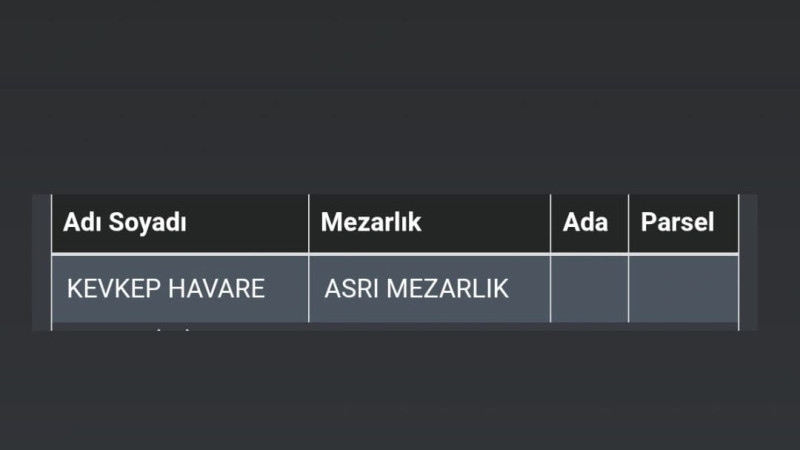
Task: Click the divider between Ada and Parsel headers
Action: point(628,223)
